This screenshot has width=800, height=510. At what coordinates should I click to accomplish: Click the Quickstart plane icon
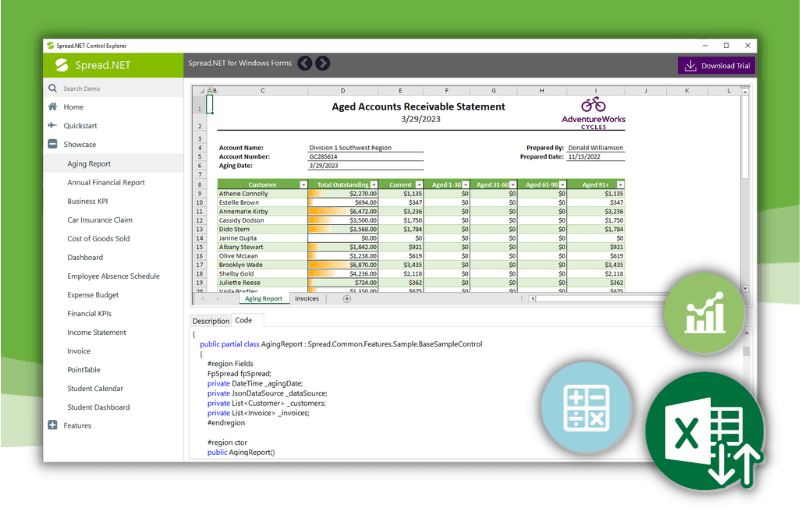point(52,125)
